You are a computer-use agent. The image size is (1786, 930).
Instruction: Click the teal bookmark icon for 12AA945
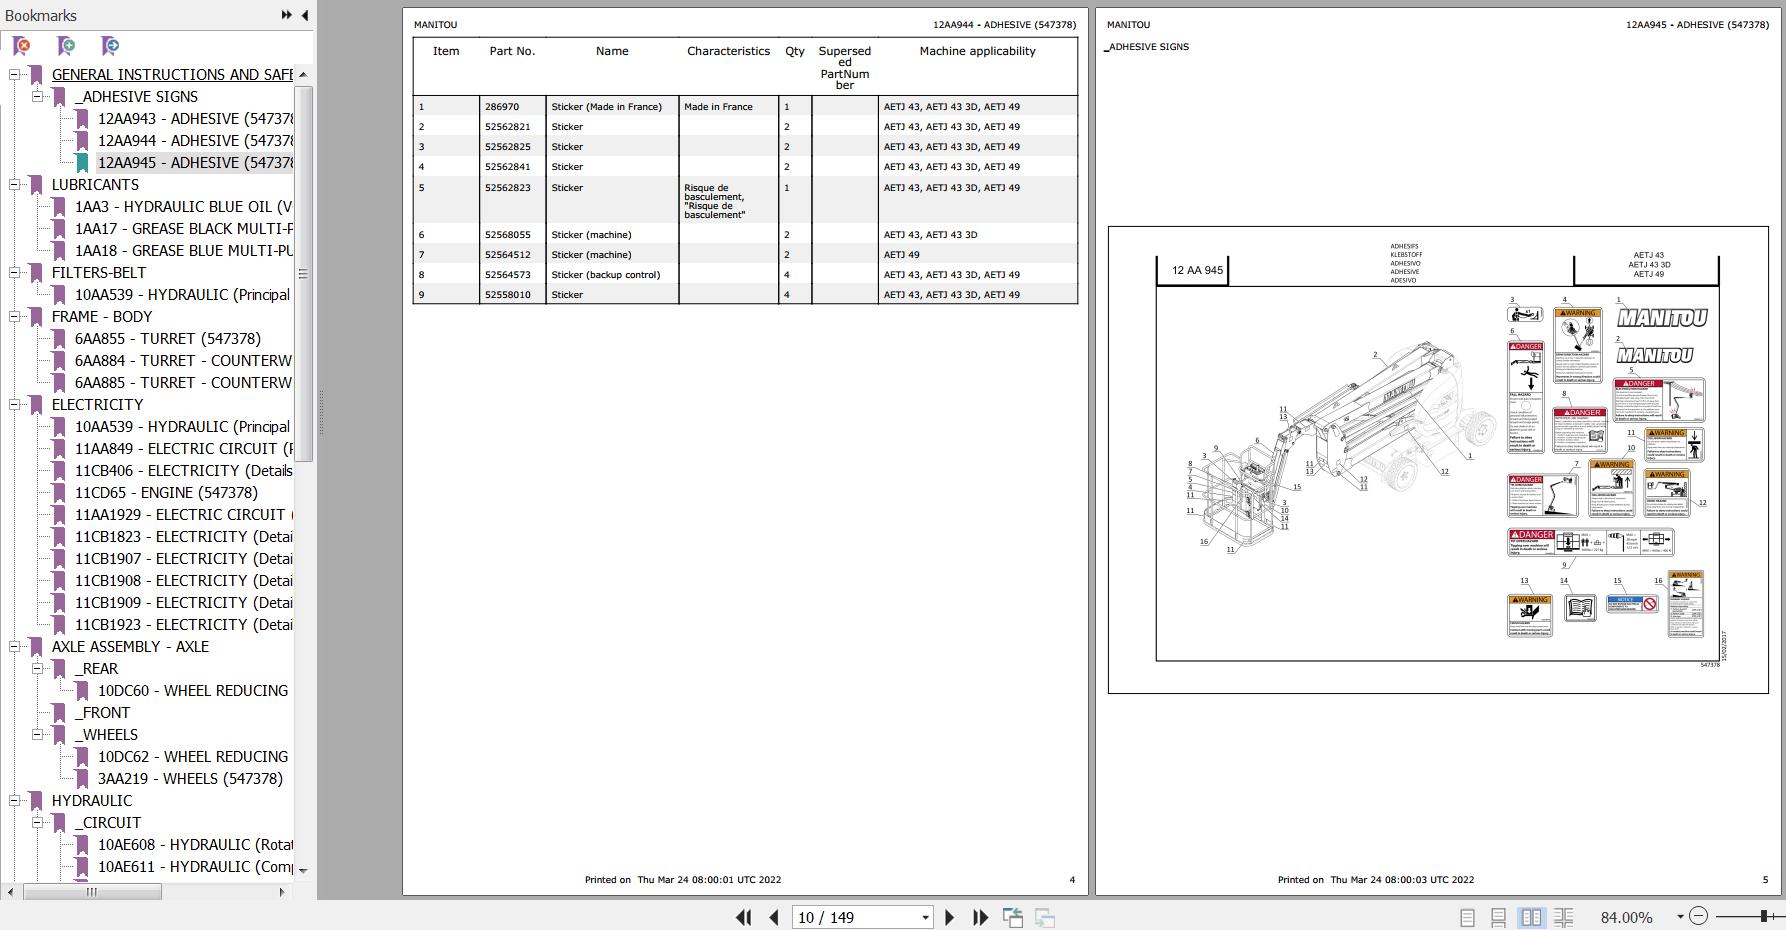tap(82, 163)
